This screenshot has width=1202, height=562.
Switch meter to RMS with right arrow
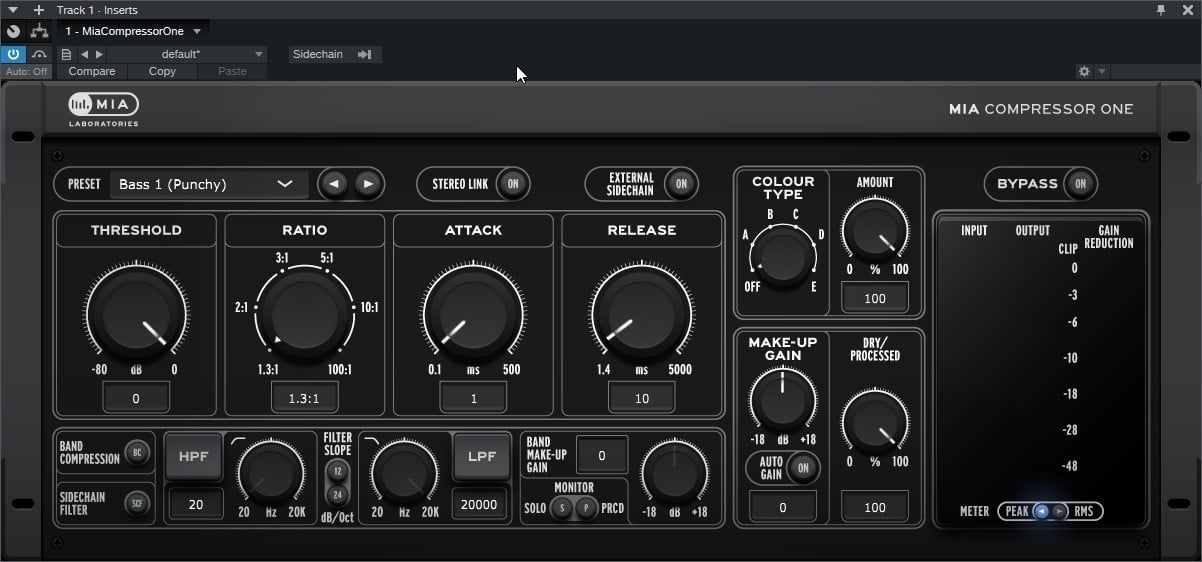click(1060, 511)
